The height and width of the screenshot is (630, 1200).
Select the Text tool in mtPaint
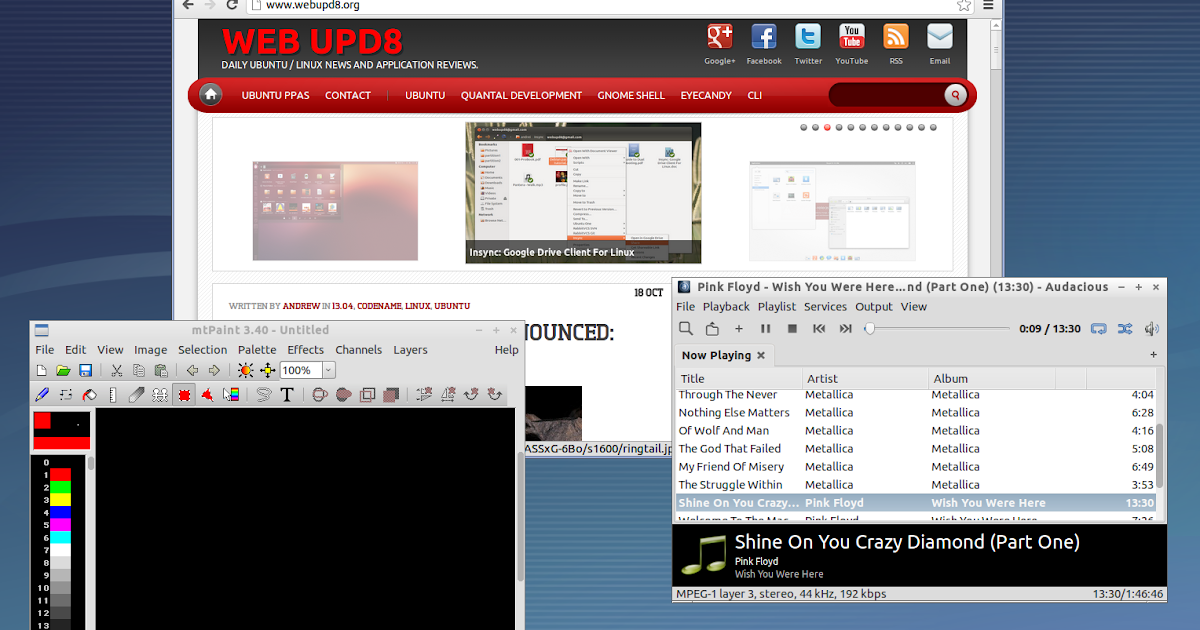point(287,393)
